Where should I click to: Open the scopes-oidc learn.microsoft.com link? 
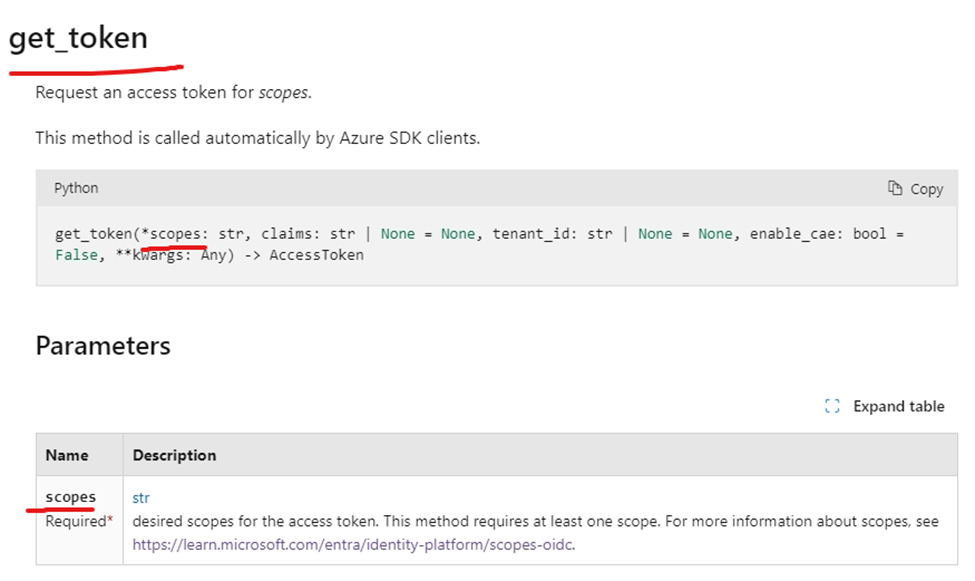point(353,545)
